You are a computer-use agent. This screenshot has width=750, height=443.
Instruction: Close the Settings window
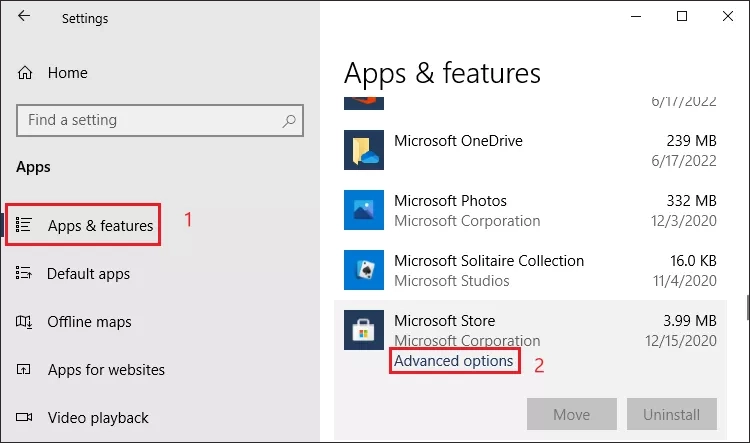pos(728,16)
